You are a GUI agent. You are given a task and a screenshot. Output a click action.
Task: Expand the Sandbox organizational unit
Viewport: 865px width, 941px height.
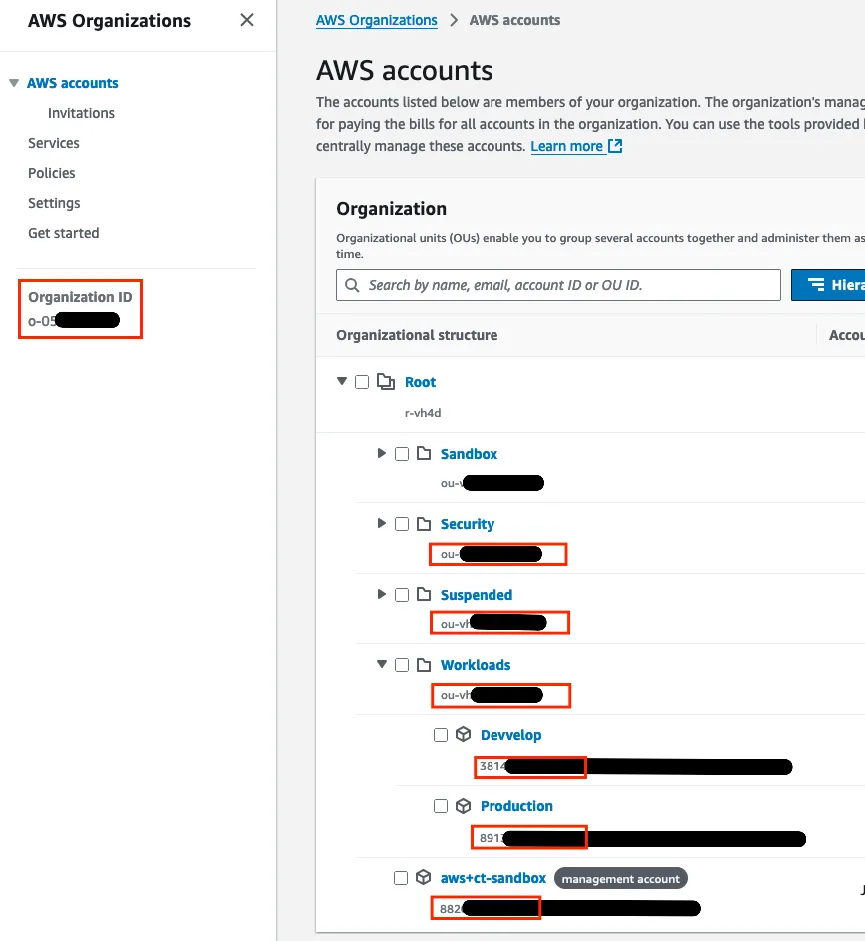(382, 453)
